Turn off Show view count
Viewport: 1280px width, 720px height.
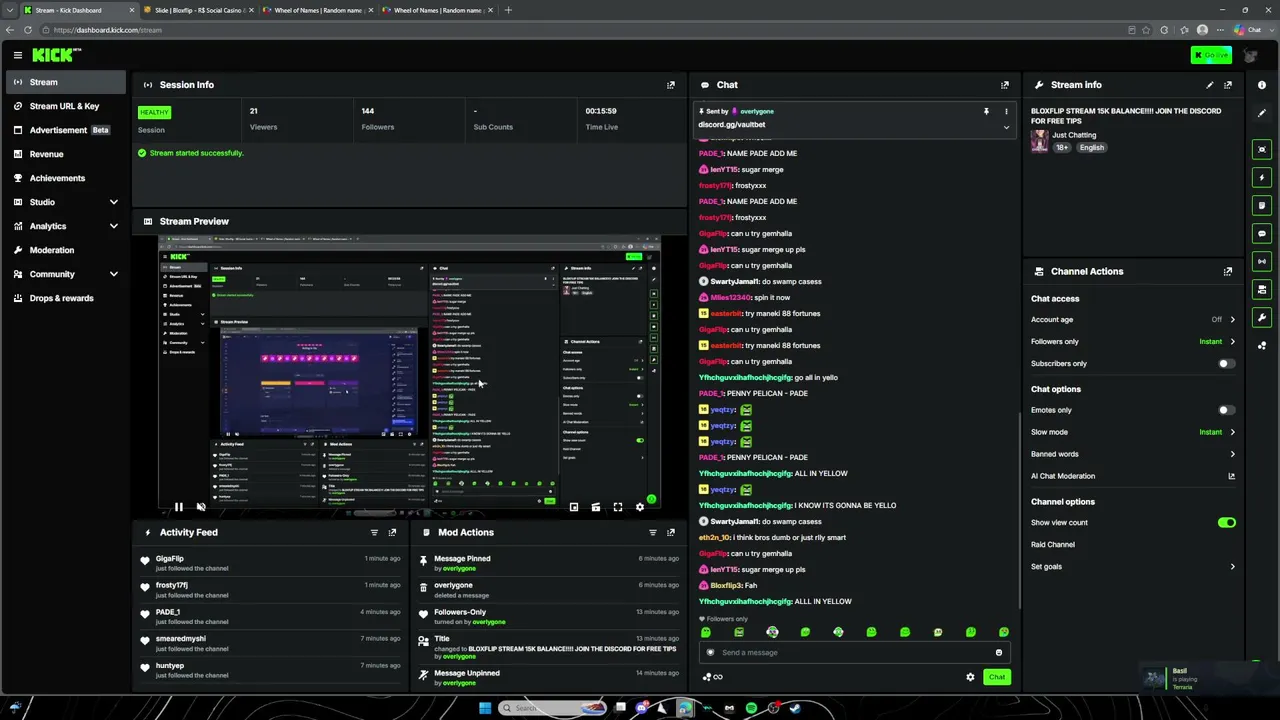pyautogui.click(x=1226, y=523)
